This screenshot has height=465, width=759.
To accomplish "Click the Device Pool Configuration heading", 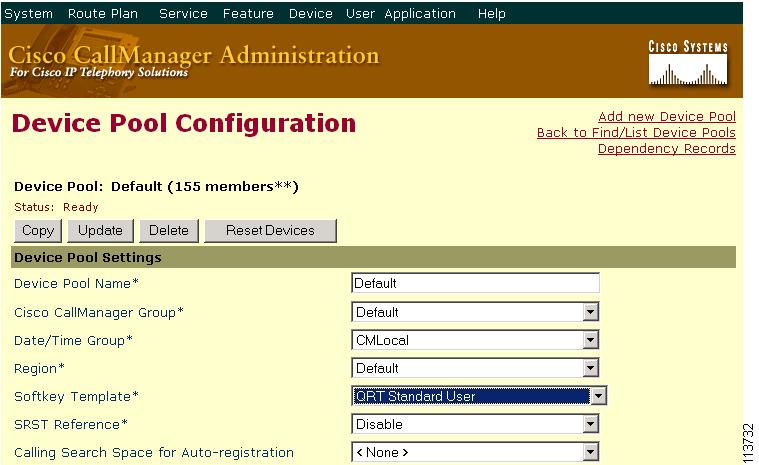I will tap(183, 123).
